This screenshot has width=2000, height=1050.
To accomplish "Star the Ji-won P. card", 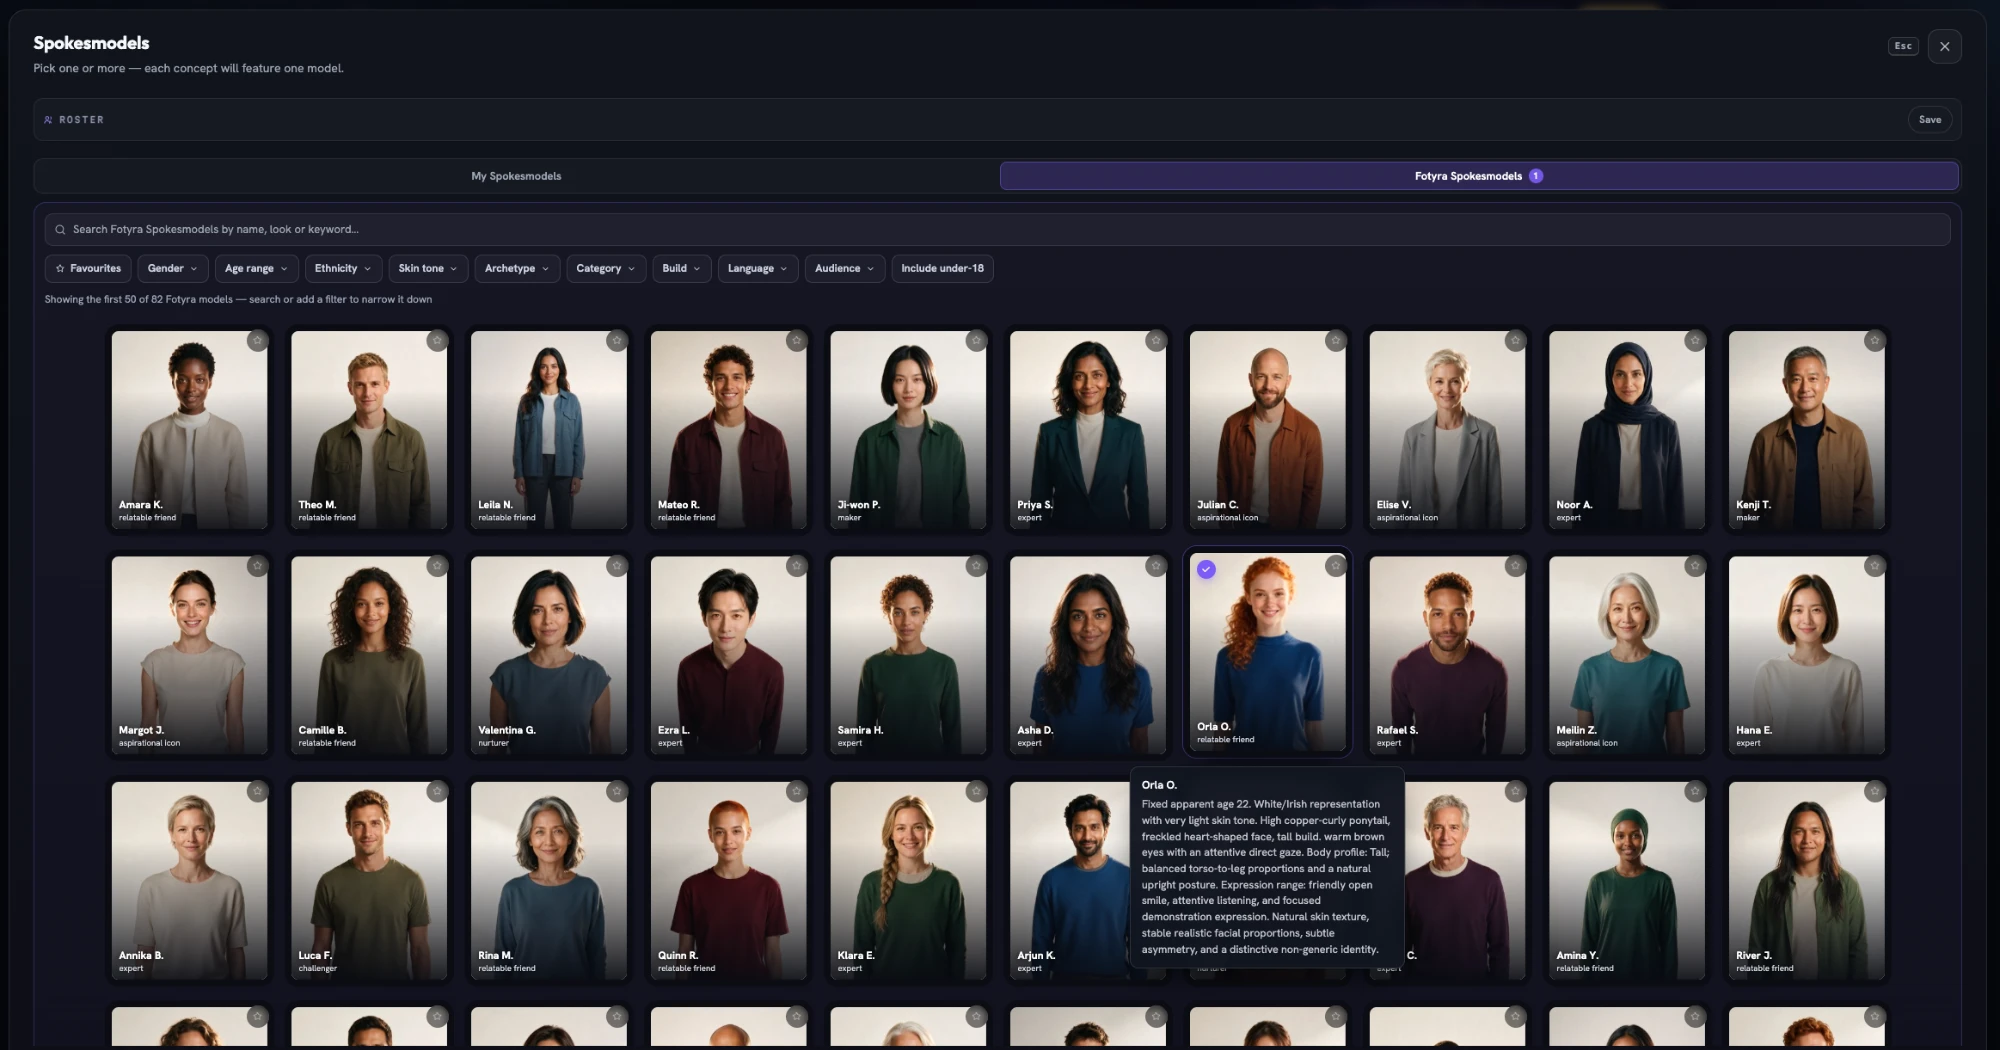I will tap(976, 341).
